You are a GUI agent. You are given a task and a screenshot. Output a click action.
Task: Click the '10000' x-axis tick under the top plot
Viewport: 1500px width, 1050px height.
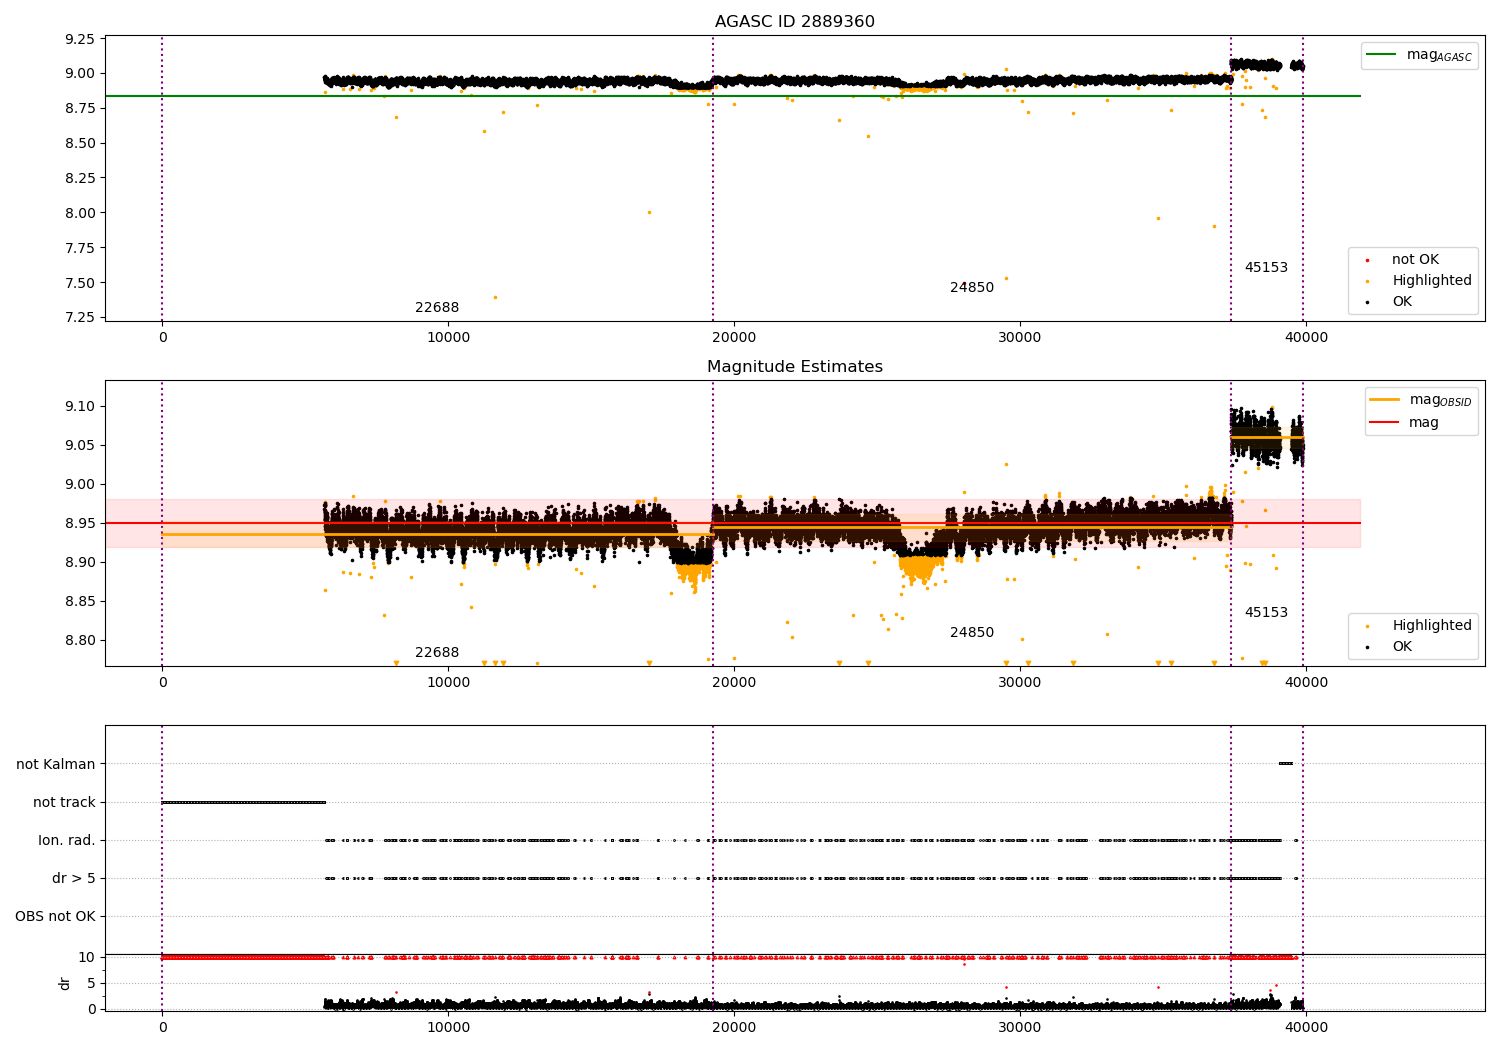coord(448,338)
